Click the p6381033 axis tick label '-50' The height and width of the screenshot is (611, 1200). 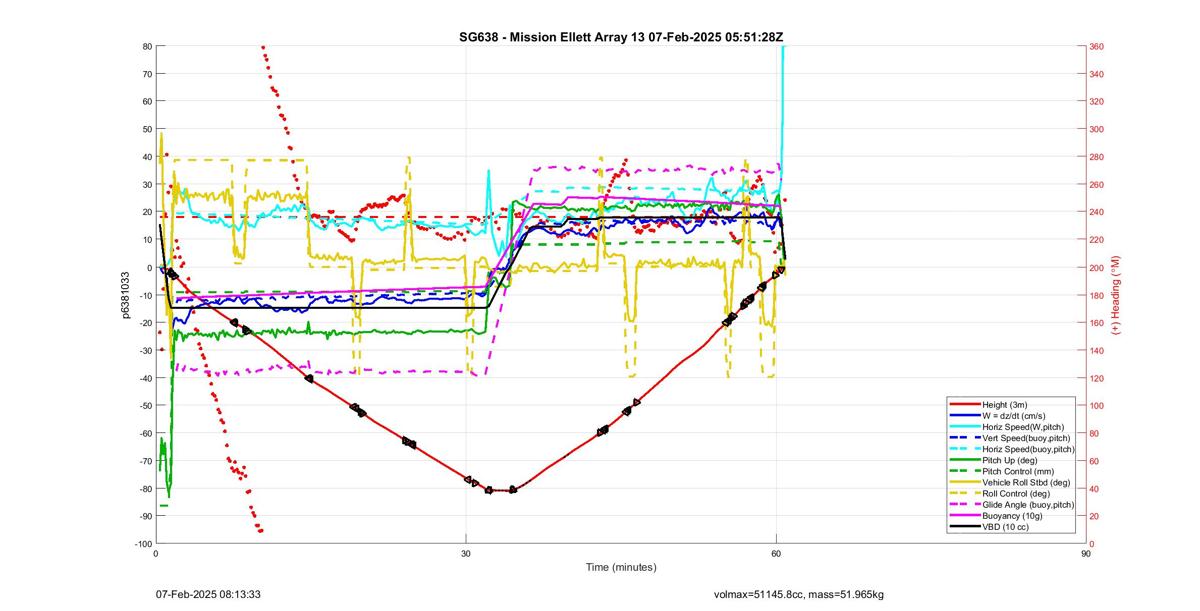pos(144,405)
